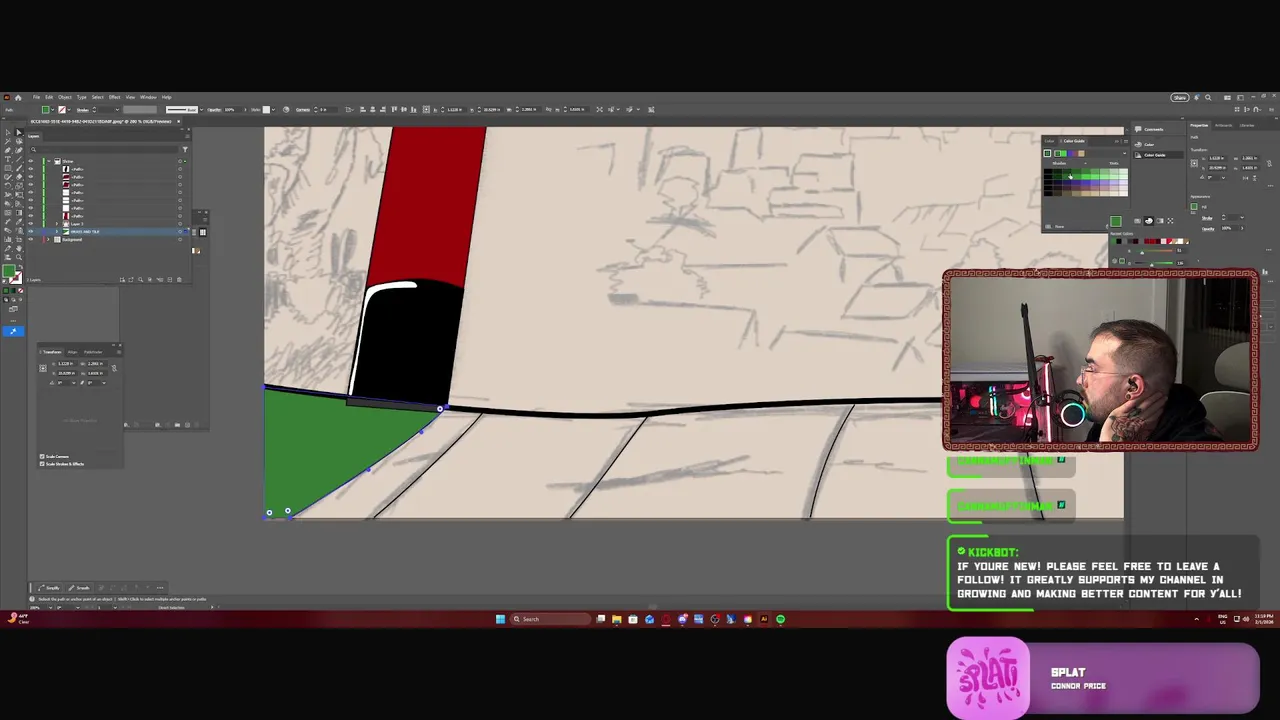
Task: Open the Window menu
Action: (x=148, y=97)
